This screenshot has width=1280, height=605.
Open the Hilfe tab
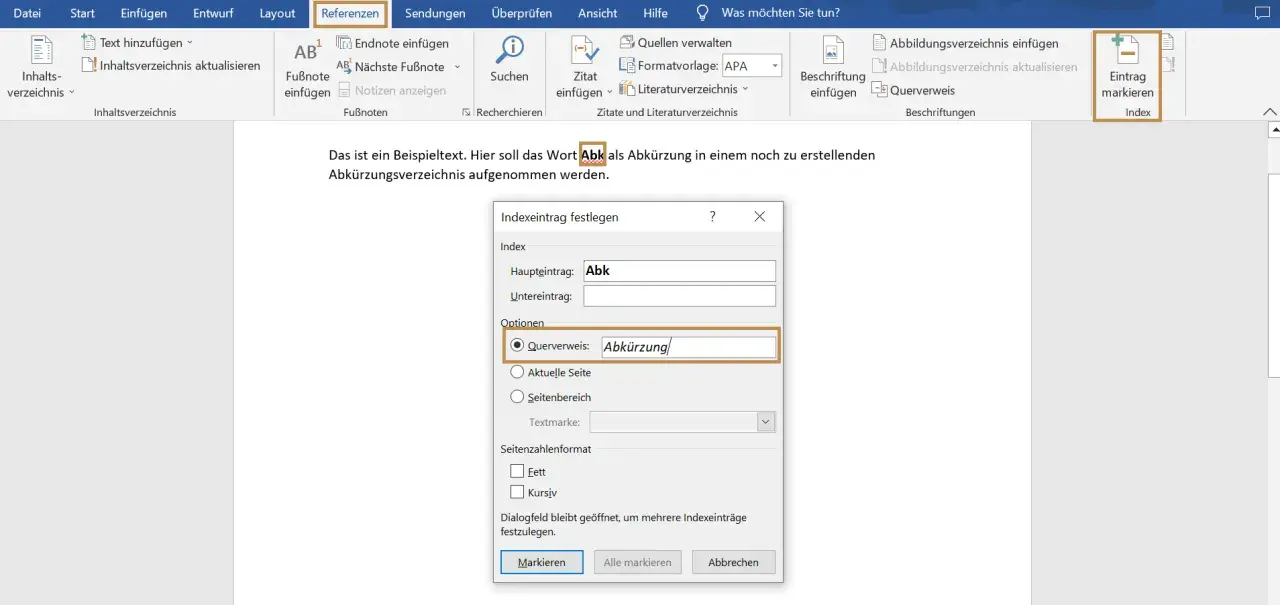click(x=656, y=13)
